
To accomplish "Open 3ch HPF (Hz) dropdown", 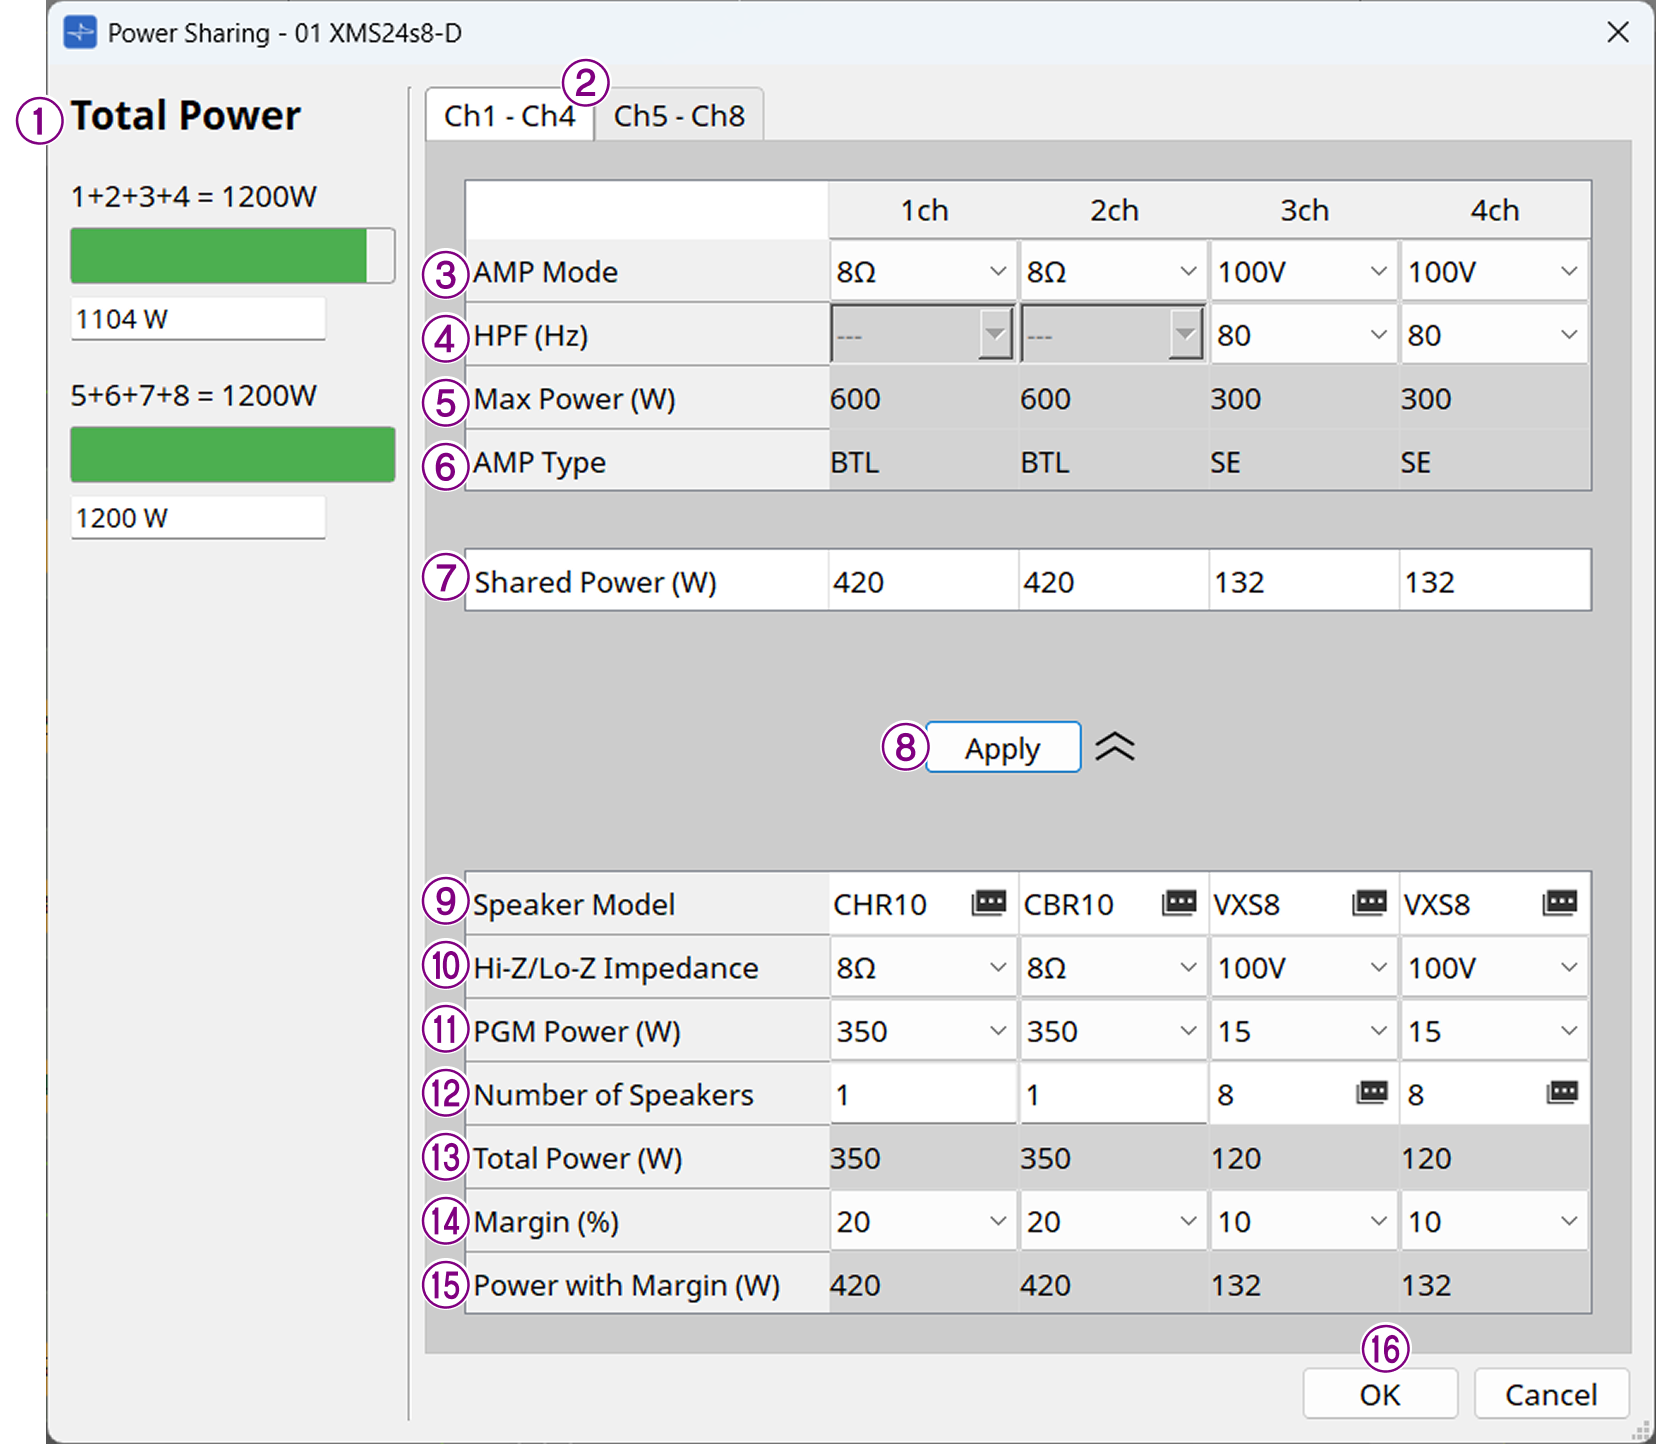I will 1303,335.
